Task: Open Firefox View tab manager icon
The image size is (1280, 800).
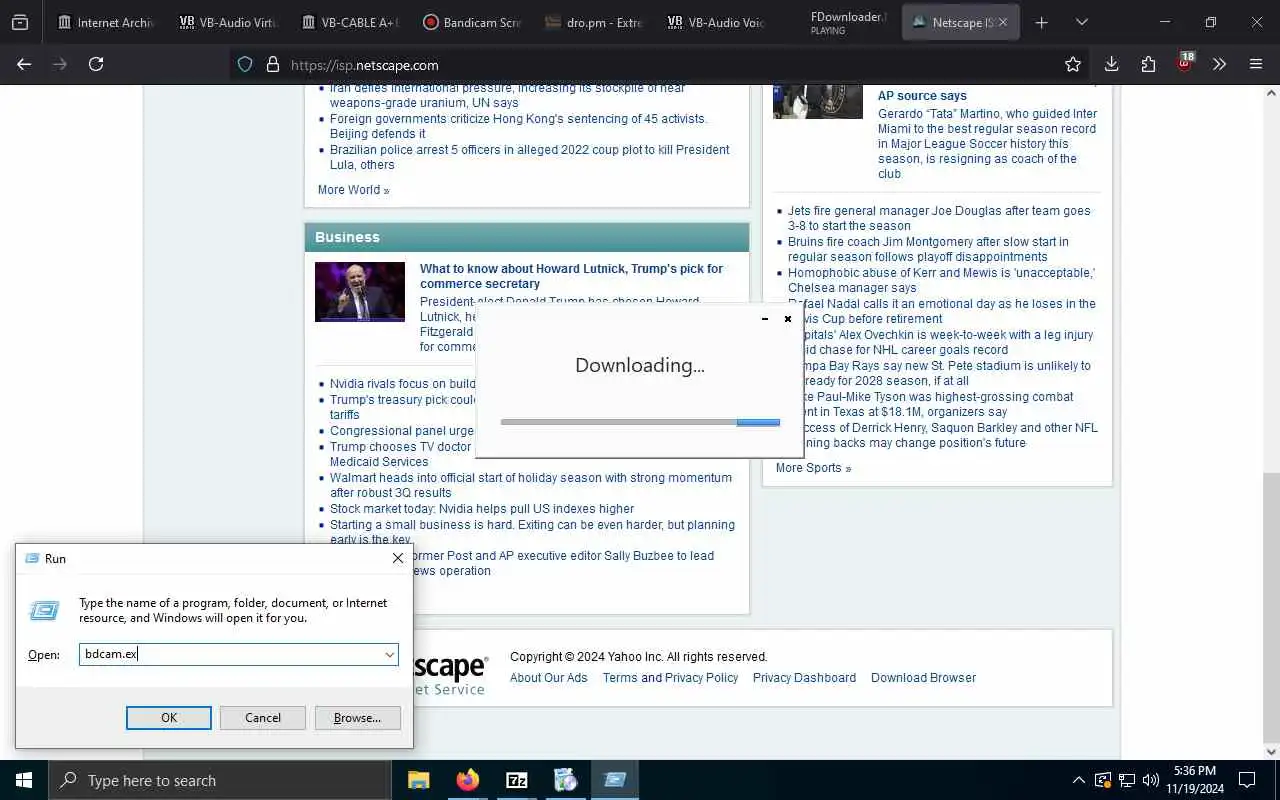Action: pyautogui.click(x=20, y=22)
